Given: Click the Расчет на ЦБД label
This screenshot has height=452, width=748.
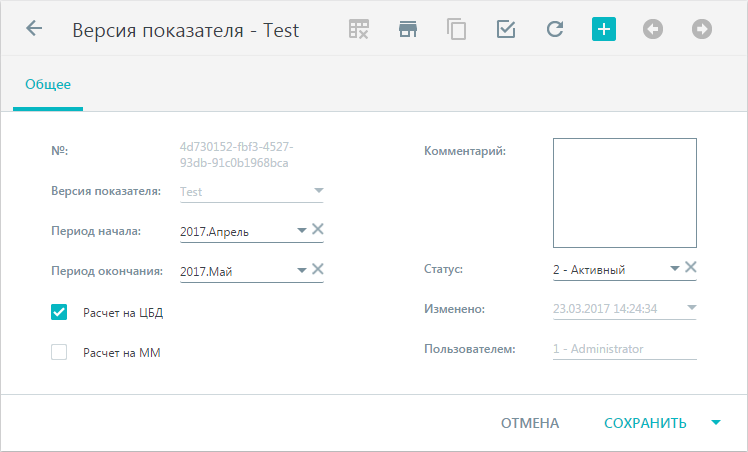Looking at the screenshot, I should (x=123, y=313).
